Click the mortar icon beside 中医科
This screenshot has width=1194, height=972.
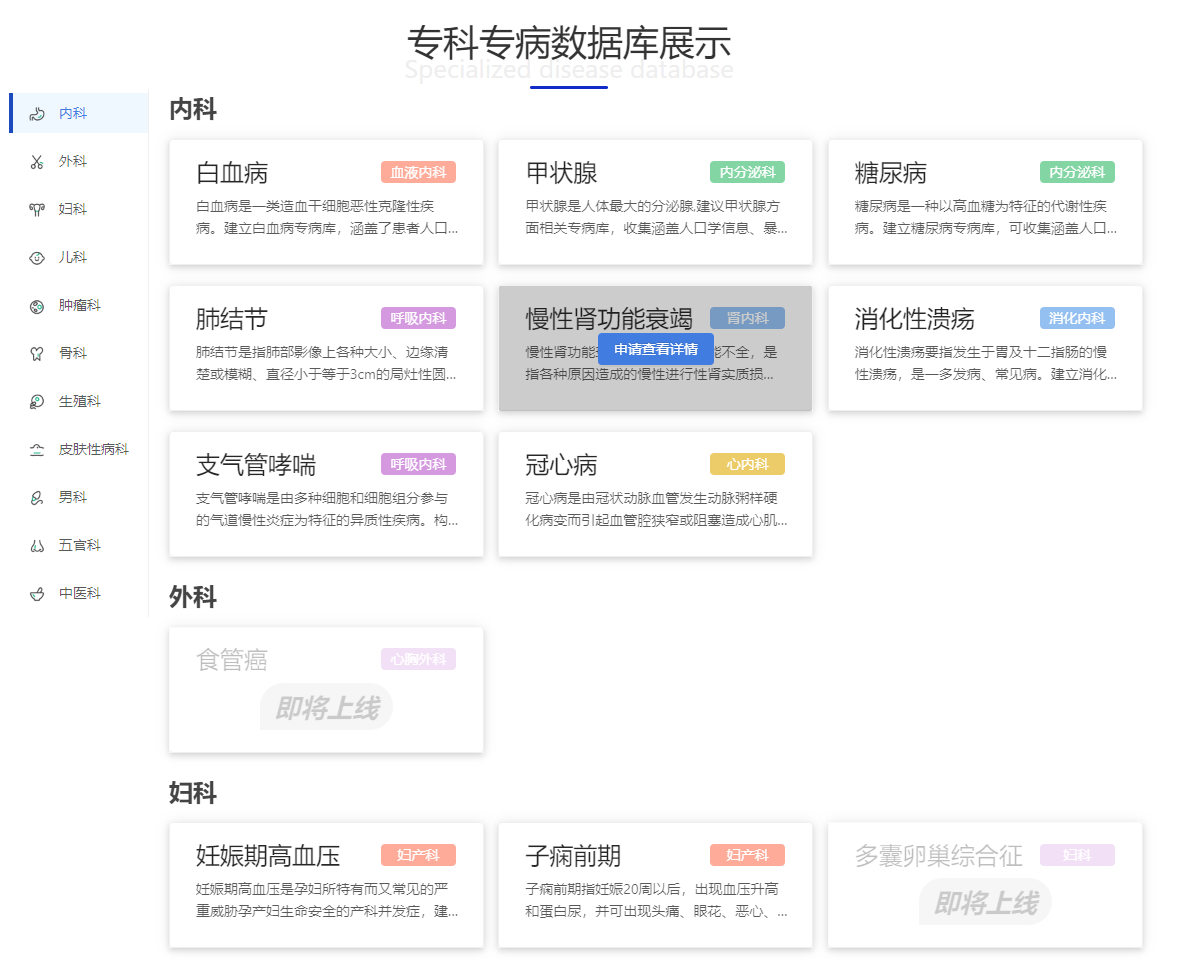[x=37, y=594]
